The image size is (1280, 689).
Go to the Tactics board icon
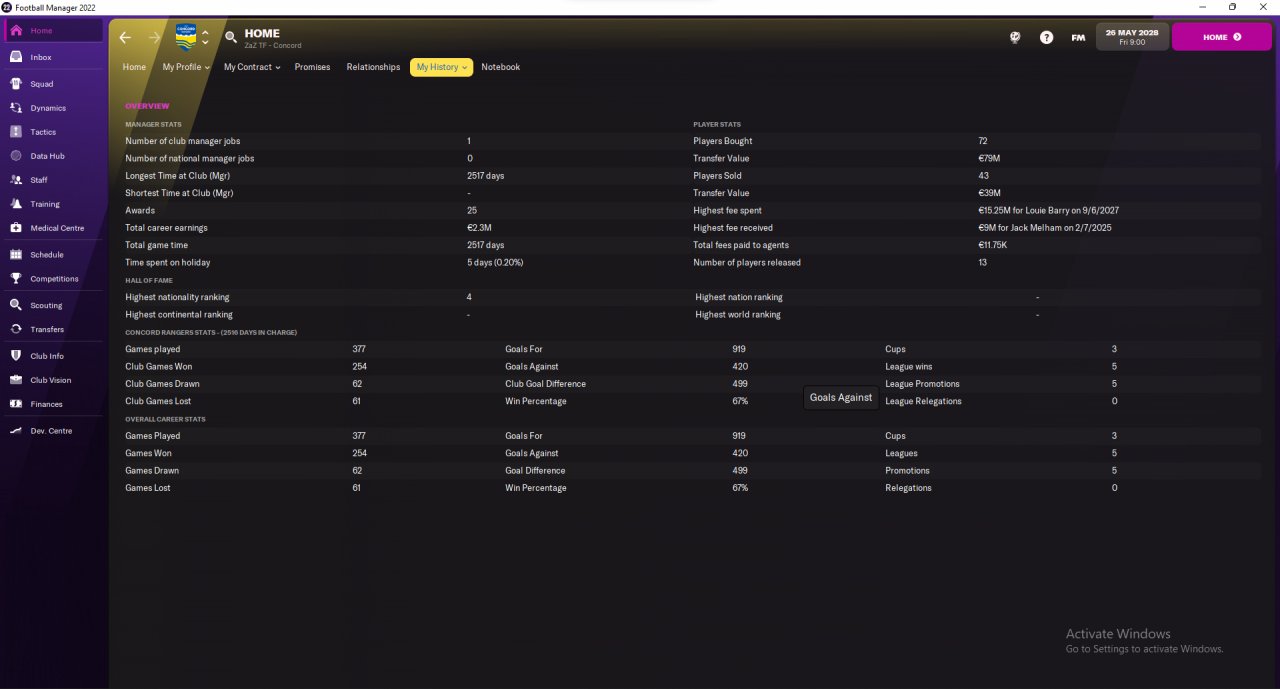[16, 132]
